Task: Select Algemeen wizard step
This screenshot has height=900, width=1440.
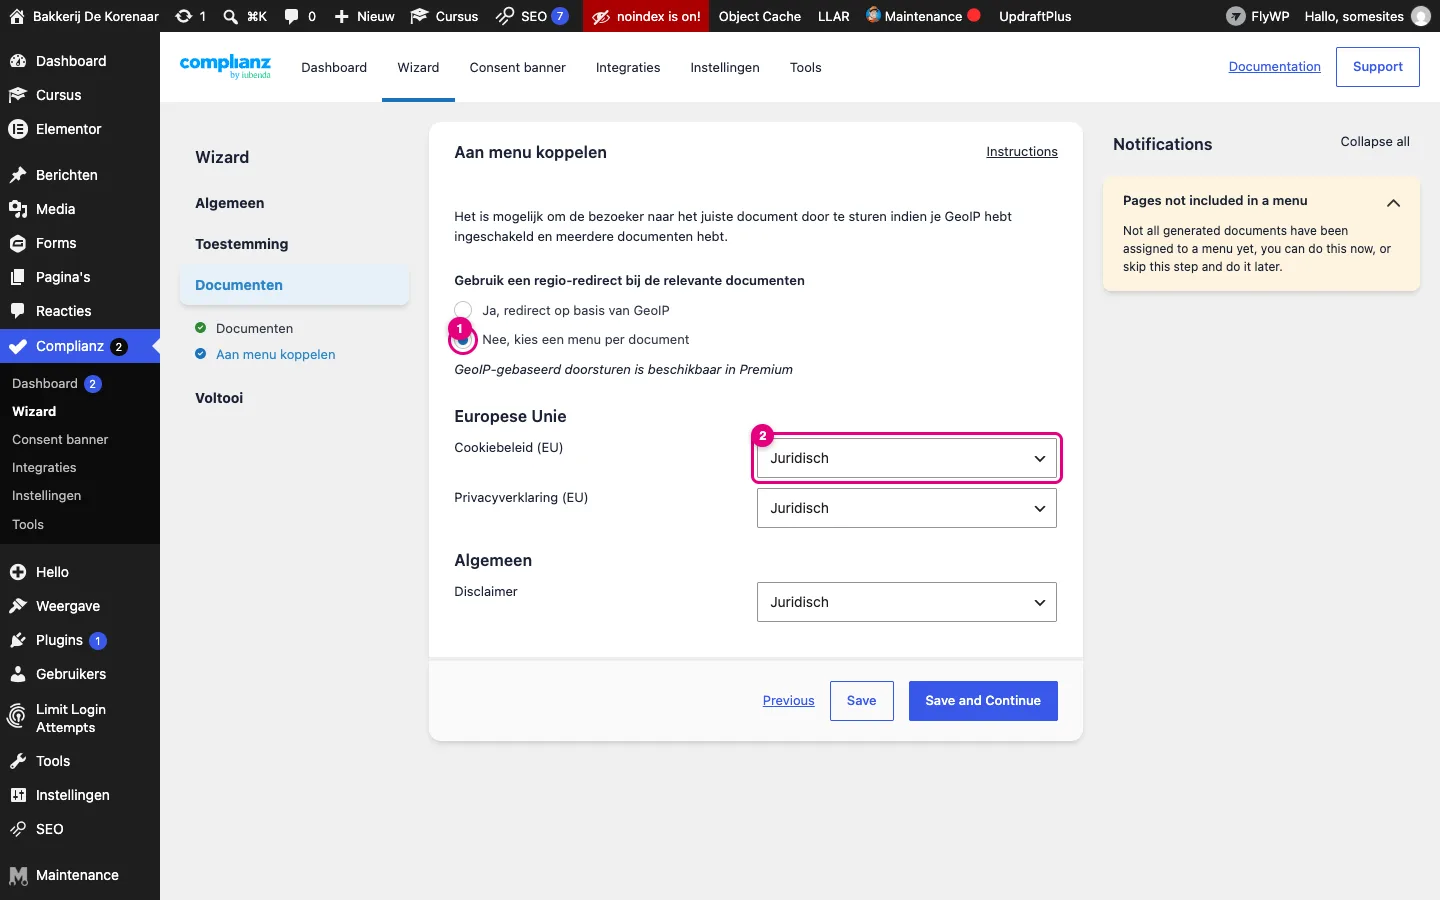Action: point(229,203)
